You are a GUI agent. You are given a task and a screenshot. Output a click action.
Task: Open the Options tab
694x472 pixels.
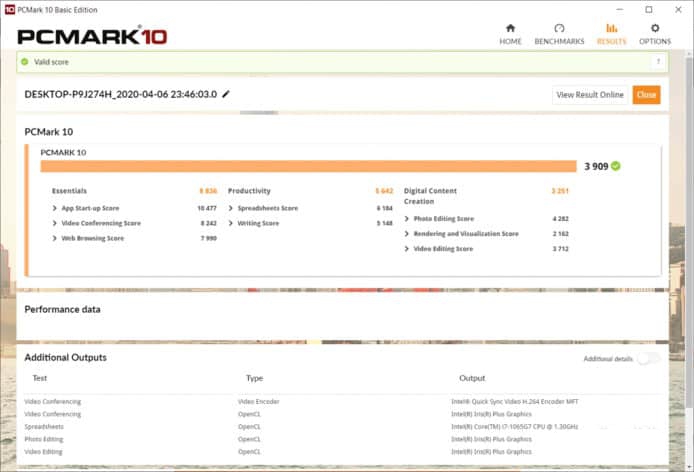[x=655, y=35]
